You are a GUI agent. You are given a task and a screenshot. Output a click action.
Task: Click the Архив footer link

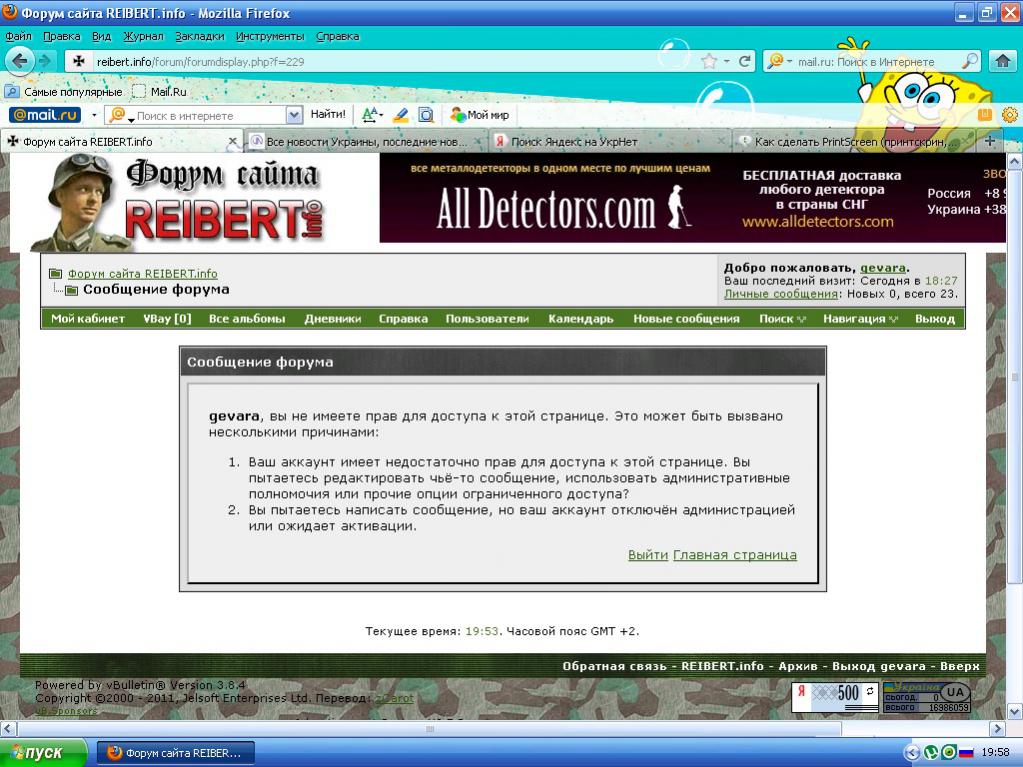798,666
